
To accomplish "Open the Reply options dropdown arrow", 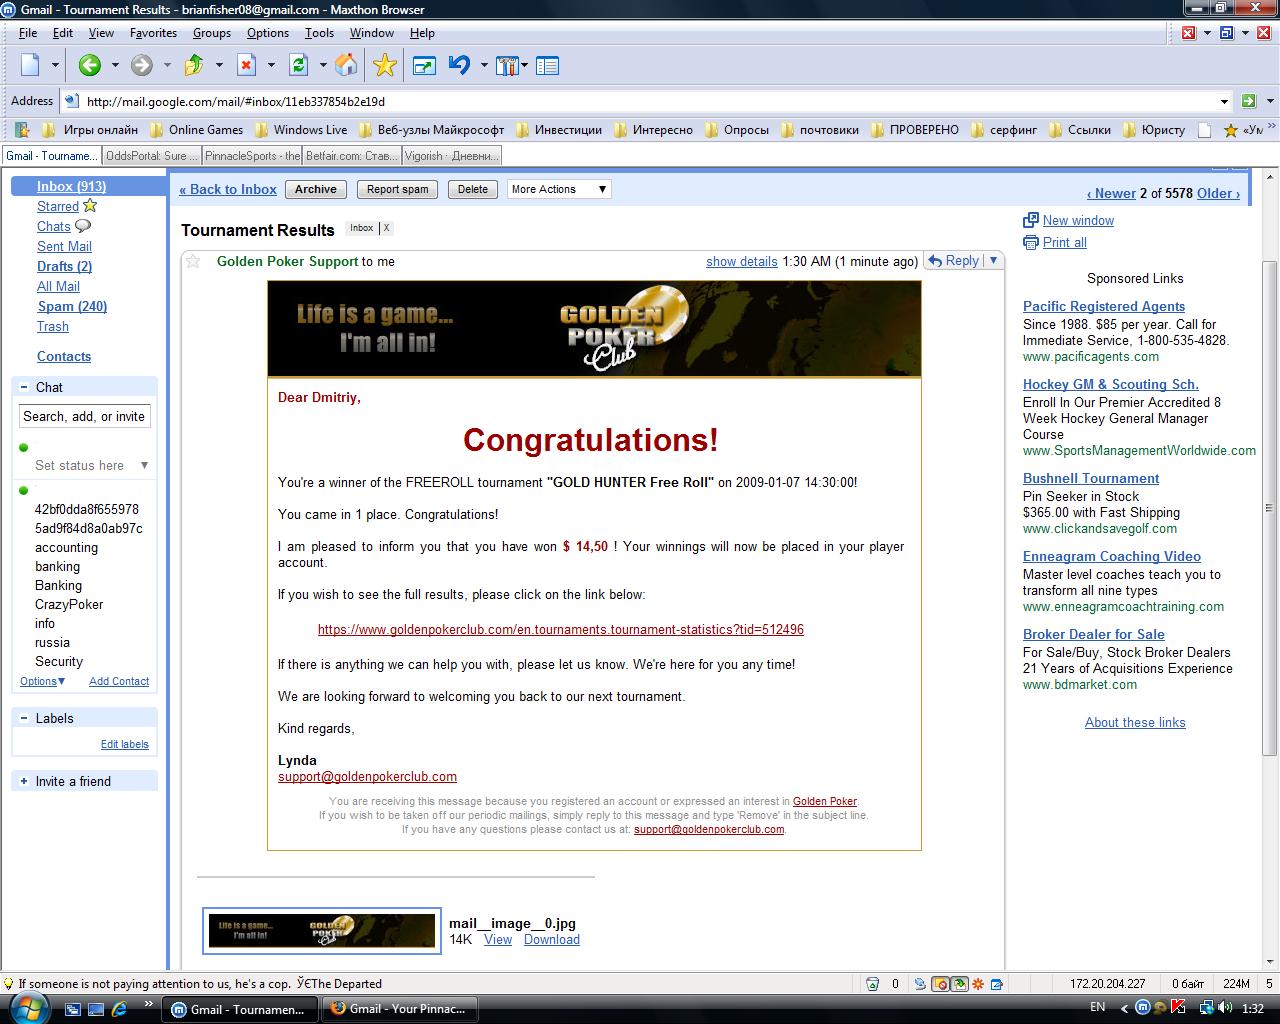I will pos(993,260).
